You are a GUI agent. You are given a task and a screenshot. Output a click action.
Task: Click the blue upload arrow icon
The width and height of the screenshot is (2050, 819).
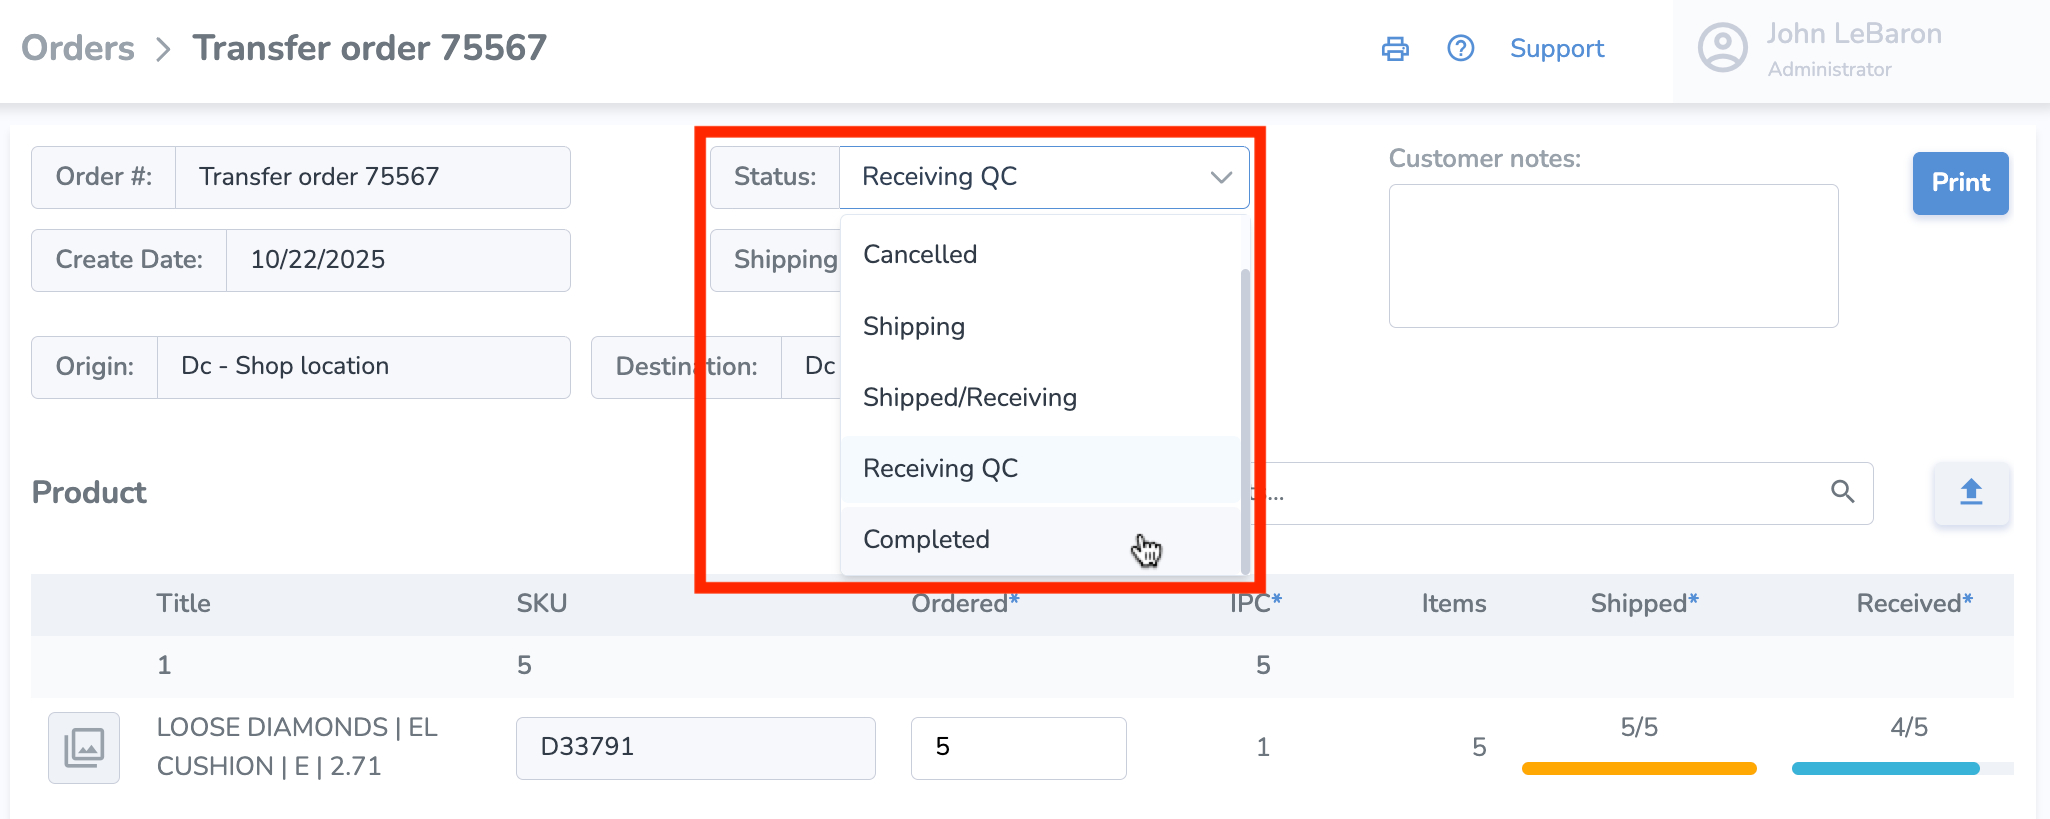tap(1971, 492)
